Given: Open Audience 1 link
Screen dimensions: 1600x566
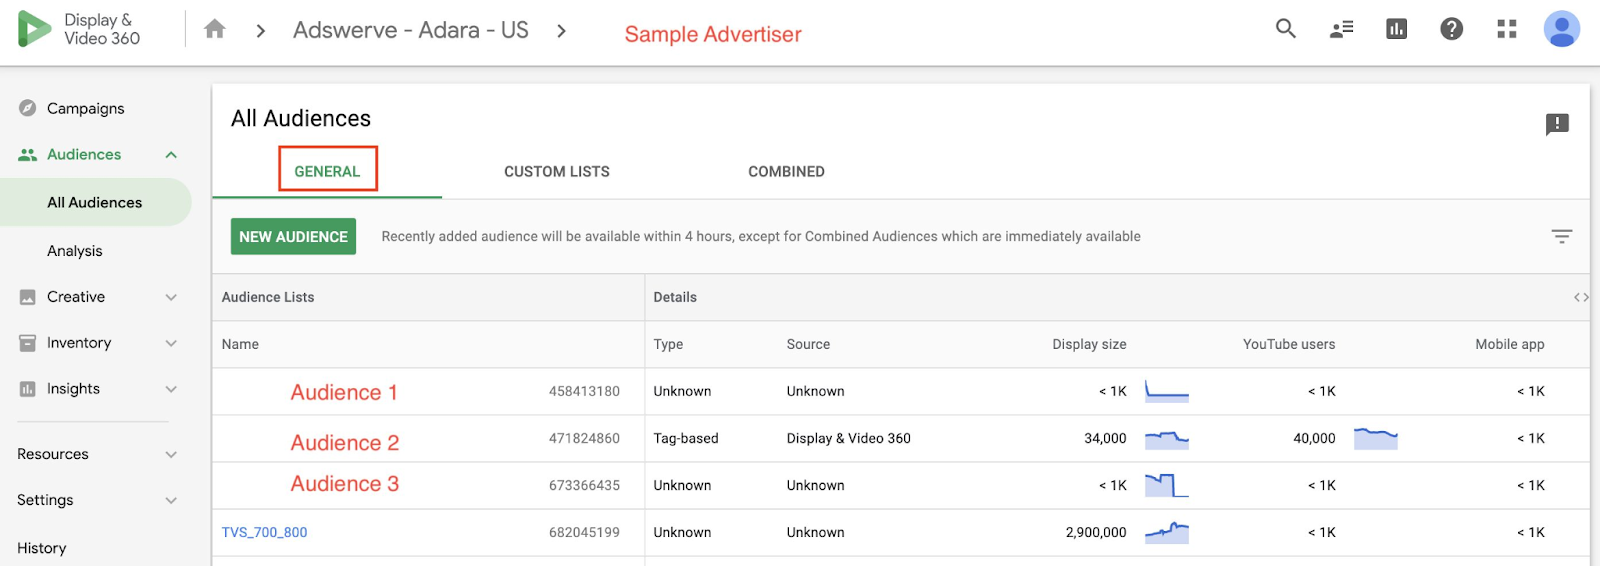Looking at the screenshot, I should tap(344, 392).
